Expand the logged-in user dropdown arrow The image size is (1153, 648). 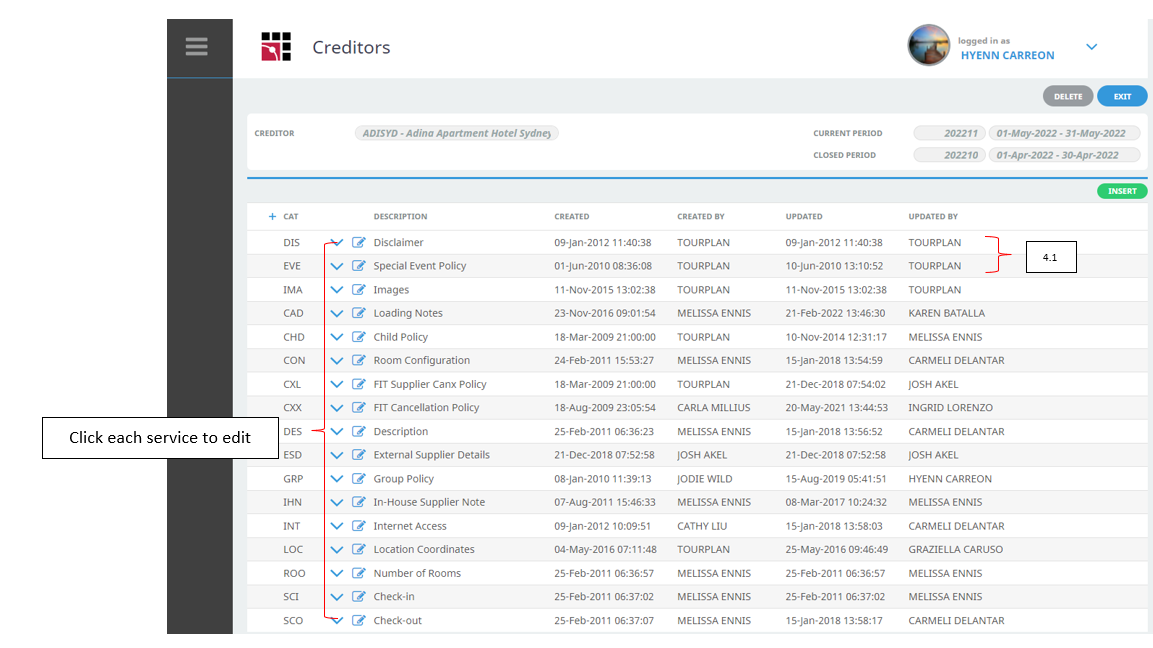1092,47
